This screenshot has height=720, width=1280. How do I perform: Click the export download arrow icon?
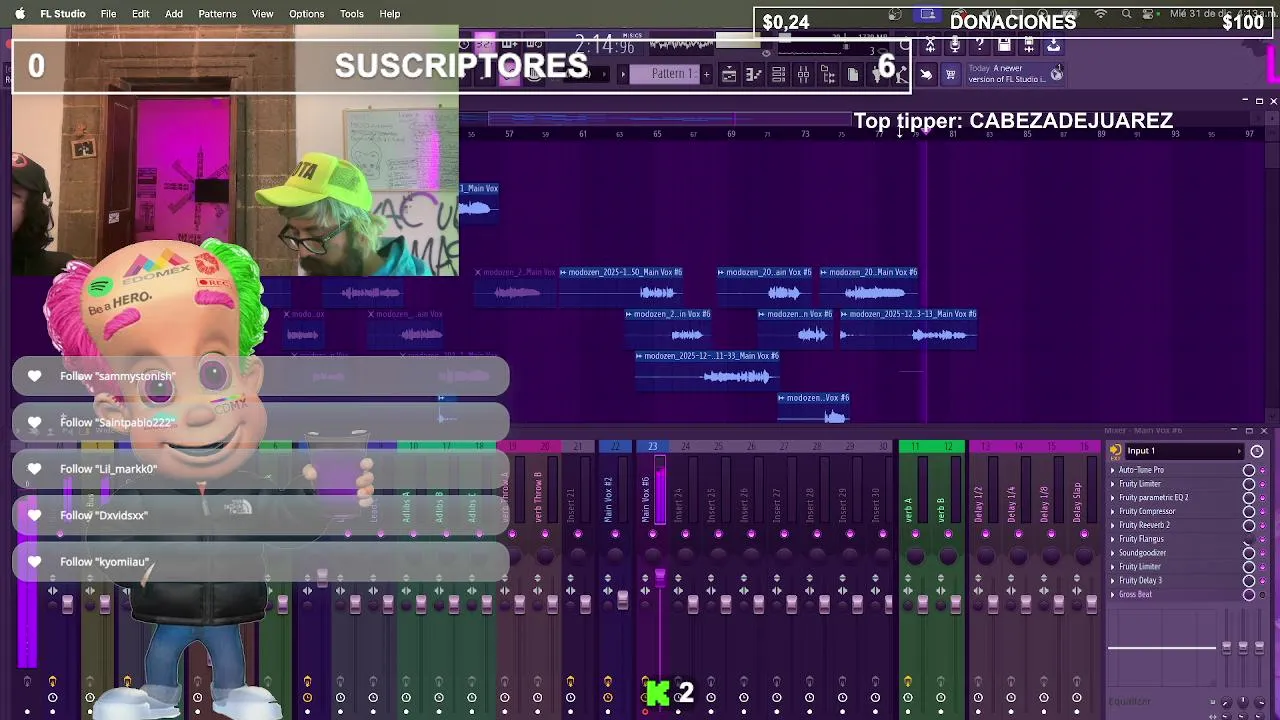pyautogui.click(x=1053, y=45)
